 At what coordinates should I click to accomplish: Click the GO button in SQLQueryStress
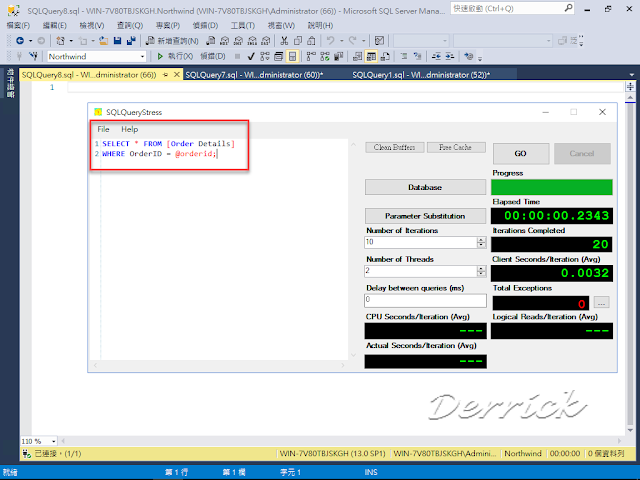tap(520, 153)
